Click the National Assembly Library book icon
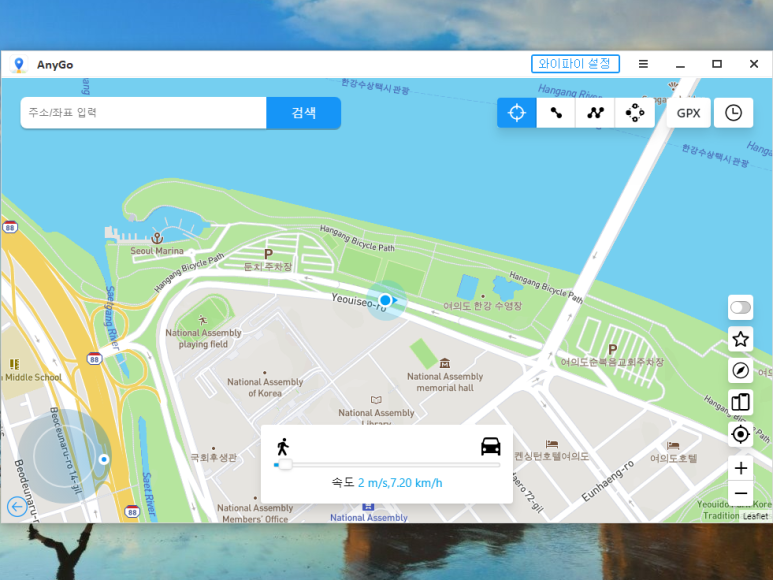 pyautogui.click(x=376, y=400)
